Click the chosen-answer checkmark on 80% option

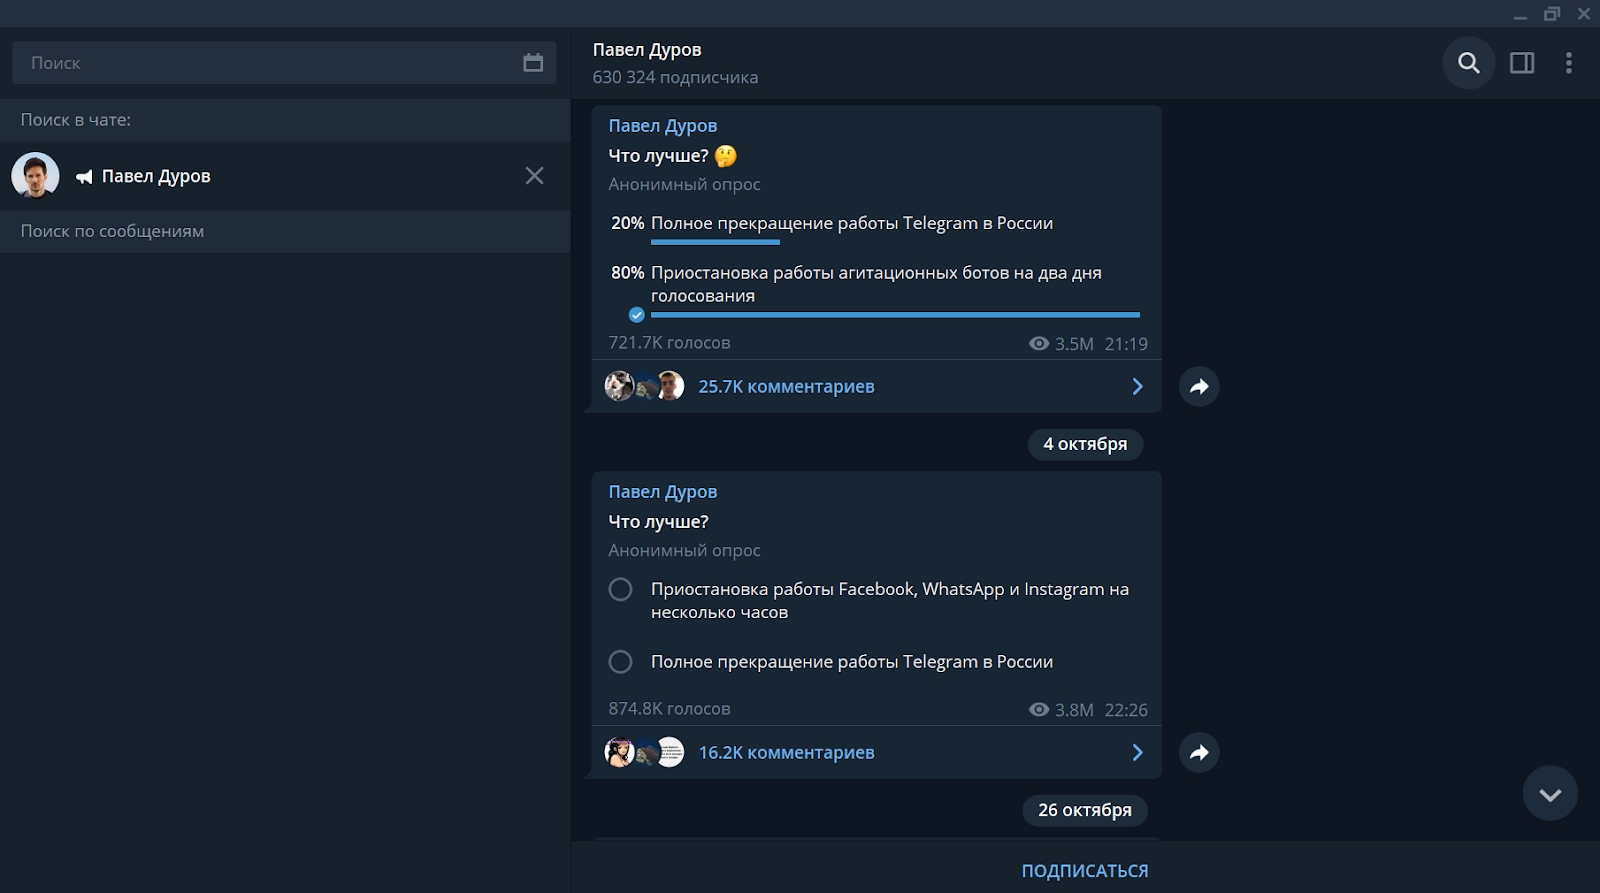(x=637, y=315)
